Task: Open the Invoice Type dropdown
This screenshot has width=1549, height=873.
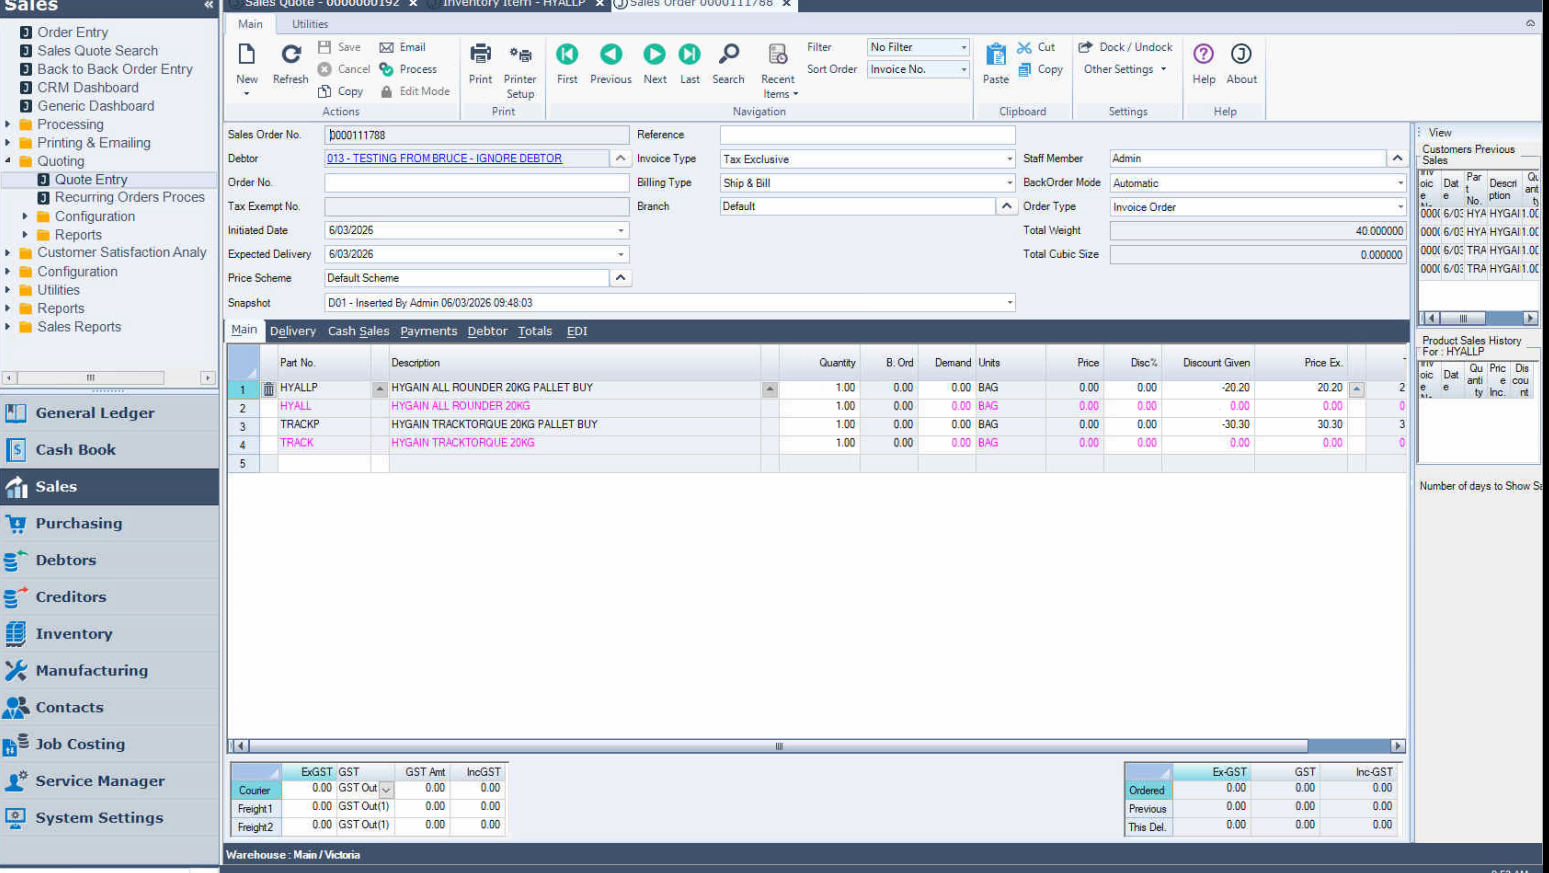Action: pyautogui.click(x=1008, y=159)
